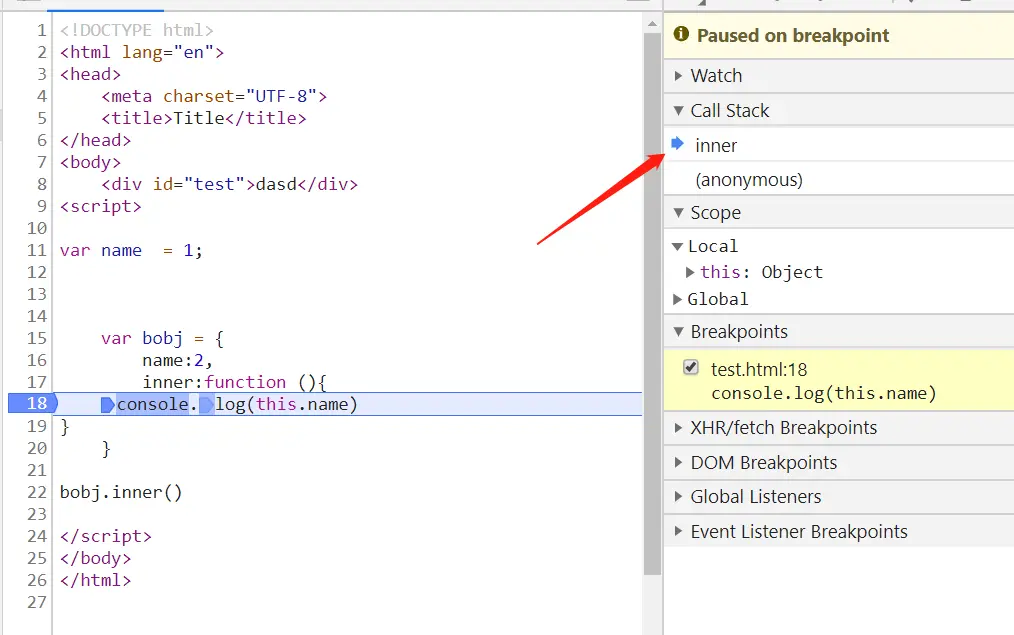Expand the Global scope
This screenshot has width=1014, height=635.
tap(677, 299)
